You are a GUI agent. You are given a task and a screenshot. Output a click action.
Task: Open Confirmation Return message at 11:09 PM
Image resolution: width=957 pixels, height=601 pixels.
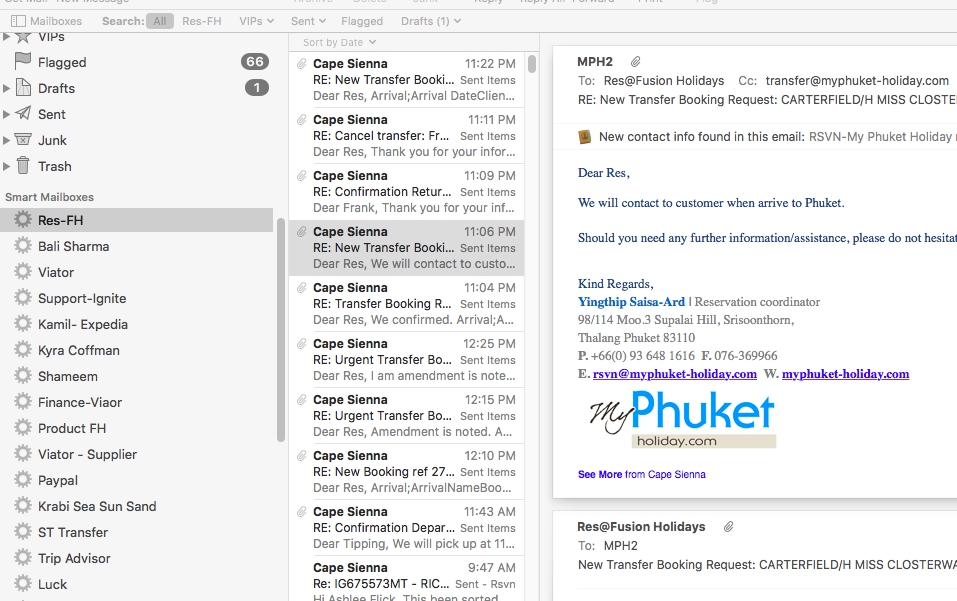pyautogui.click(x=406, y=192)
